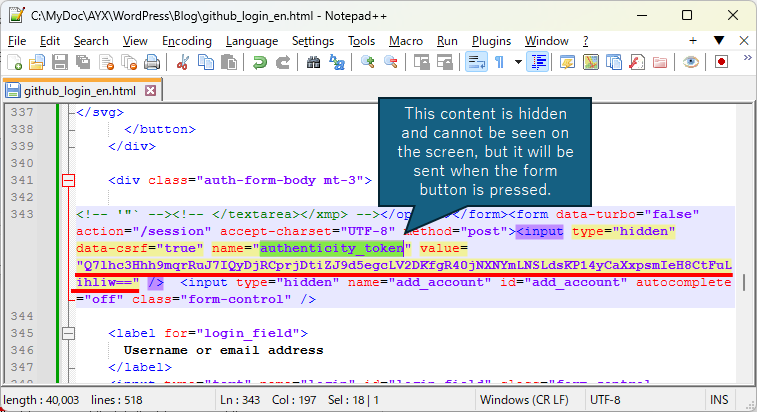Open the File menu
Screen dimensions: 757x412
pyautogui.click(x=17, y=41)
